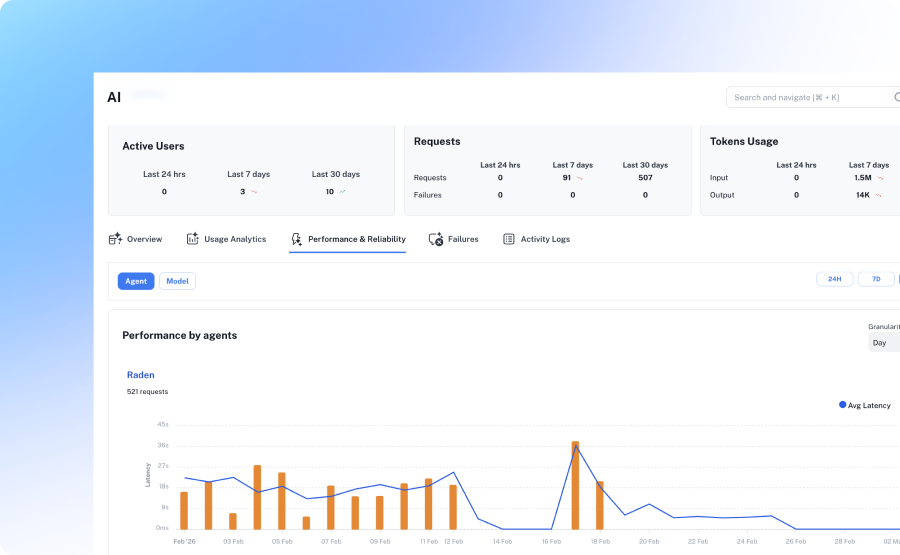Click the 507 requests value
Screen dimensions: 900x555
[x=645, y=178]
